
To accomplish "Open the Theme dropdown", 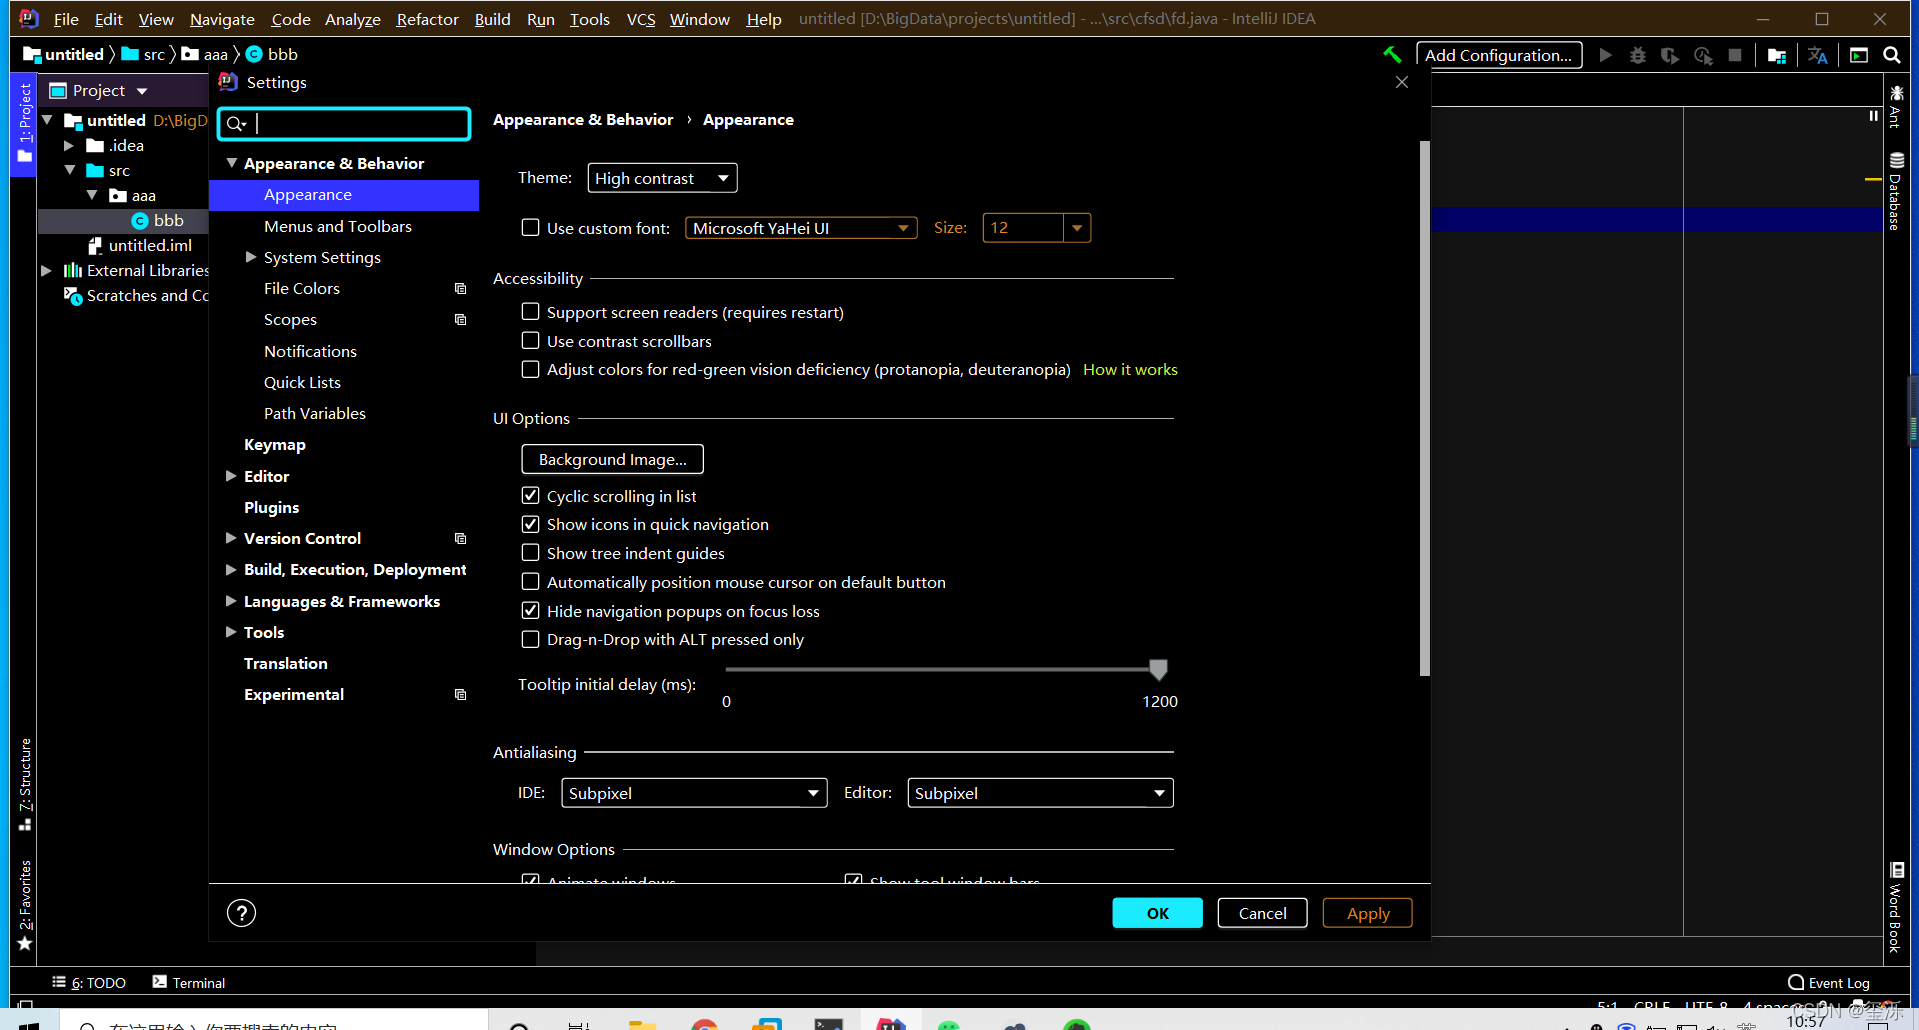I will coord(662,178).
